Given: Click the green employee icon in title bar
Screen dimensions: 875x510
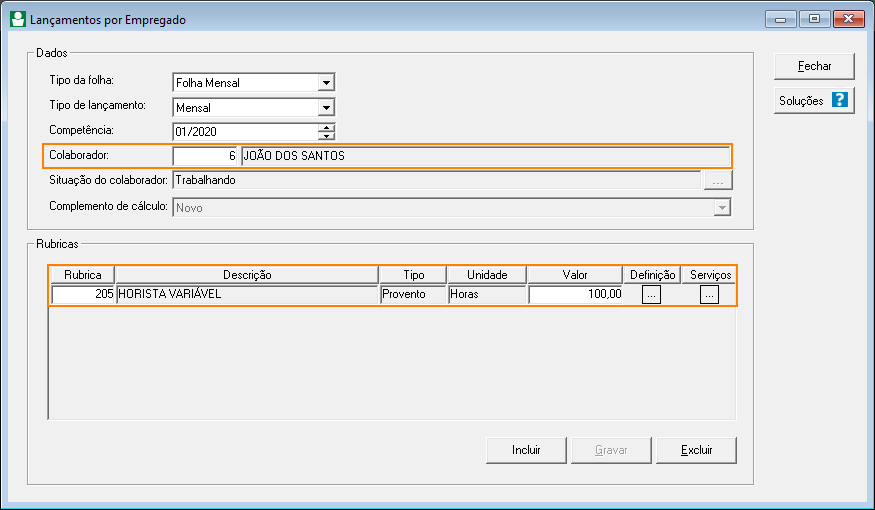Looking at the screenshot, I should click(18, 19).
